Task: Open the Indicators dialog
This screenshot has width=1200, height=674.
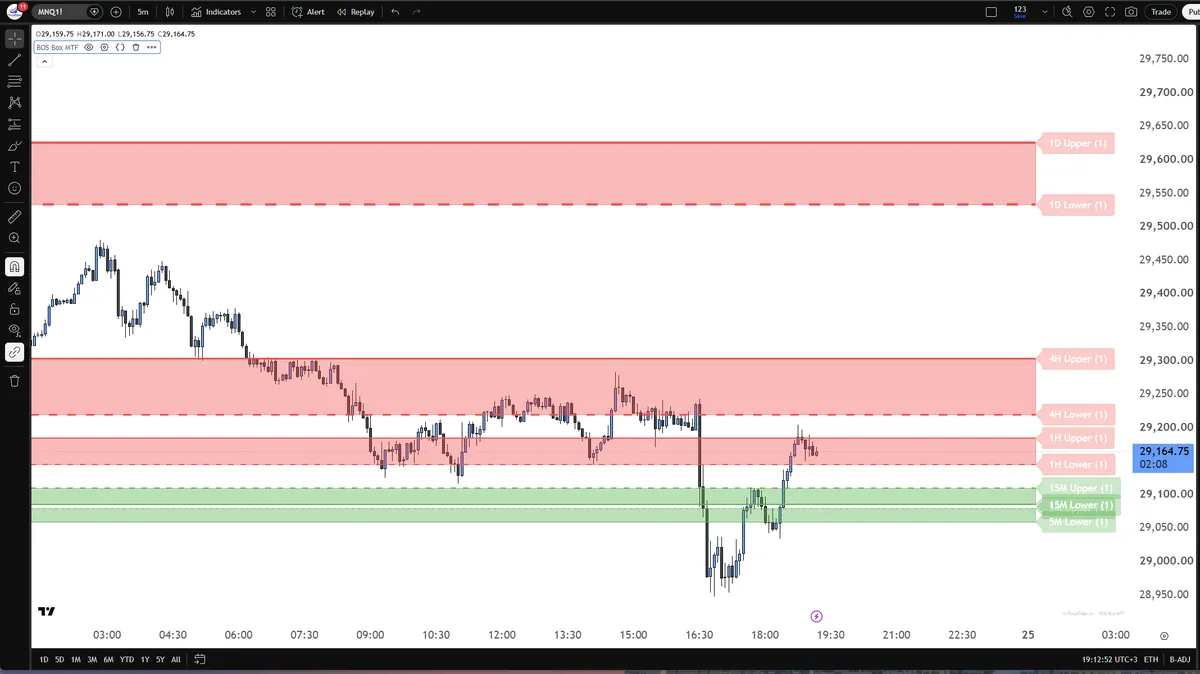Action: coord(216,12)
